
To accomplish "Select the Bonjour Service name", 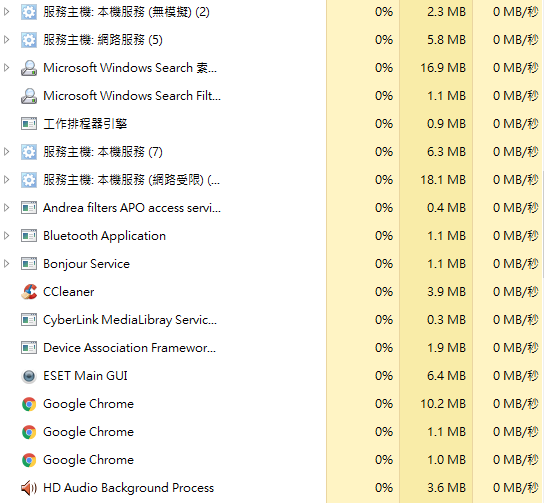I will pyautogui.click(x=86, y=264).
